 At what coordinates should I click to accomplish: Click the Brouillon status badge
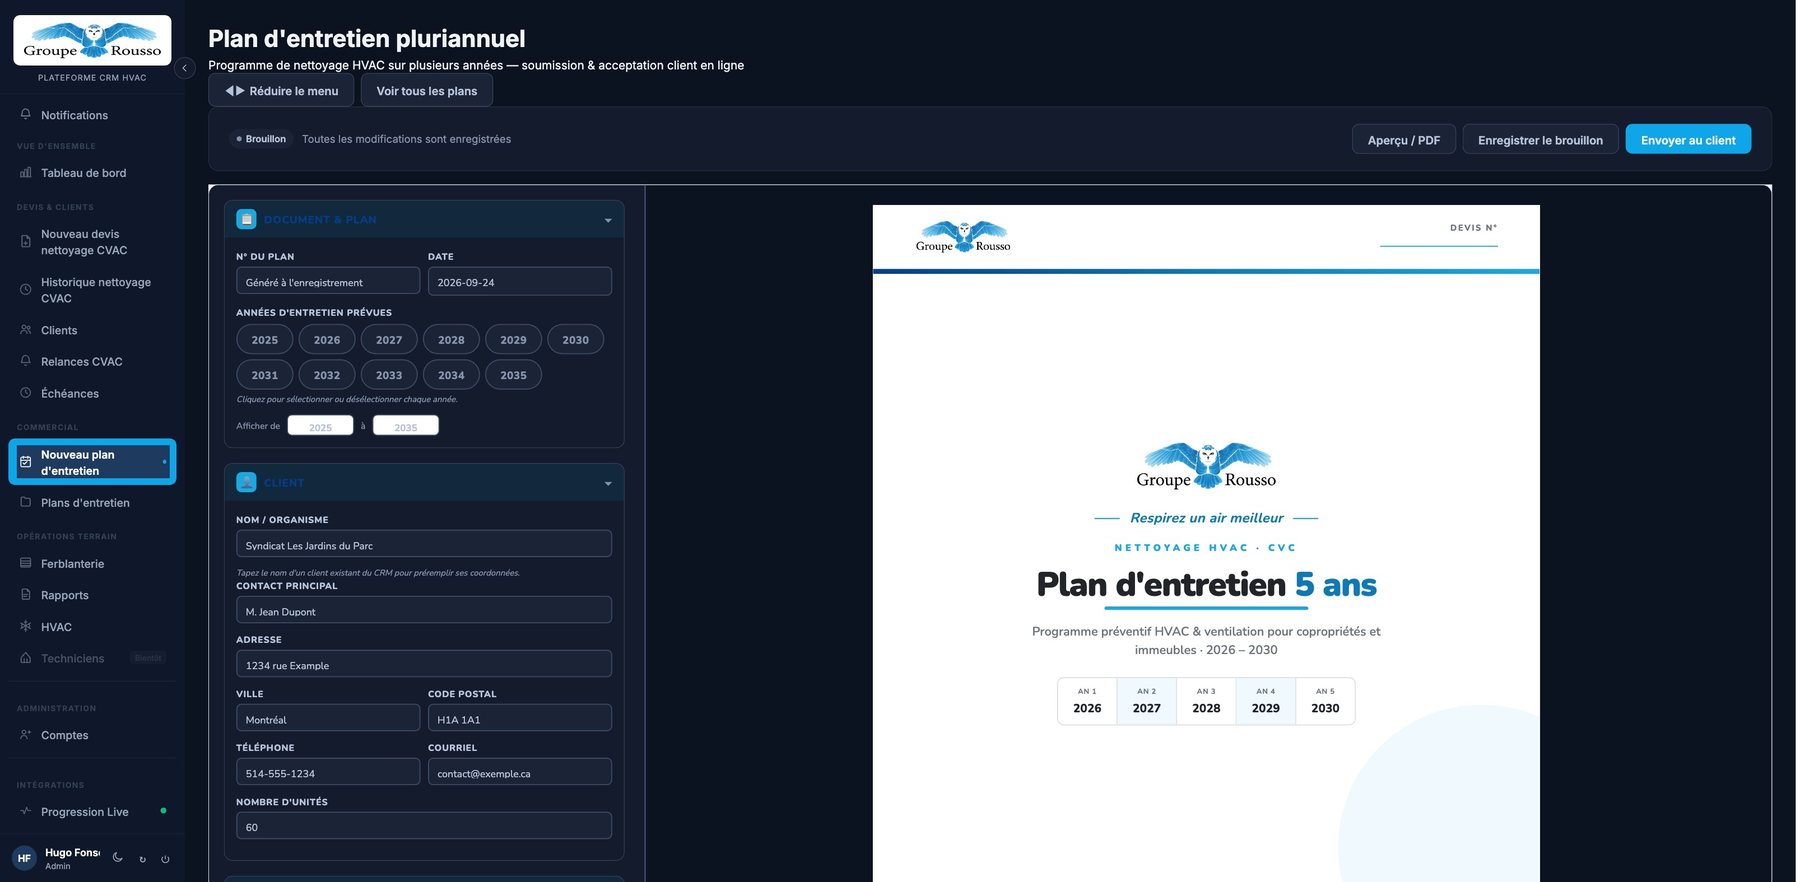coord(261,139)
